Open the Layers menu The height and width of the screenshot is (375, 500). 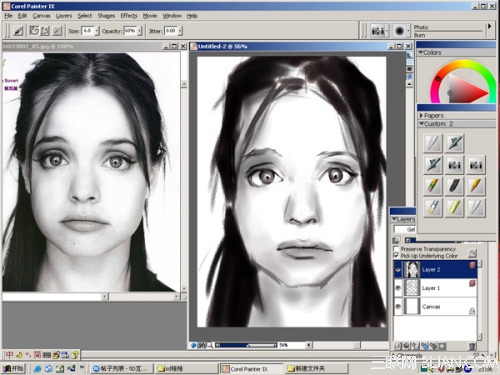64,16
